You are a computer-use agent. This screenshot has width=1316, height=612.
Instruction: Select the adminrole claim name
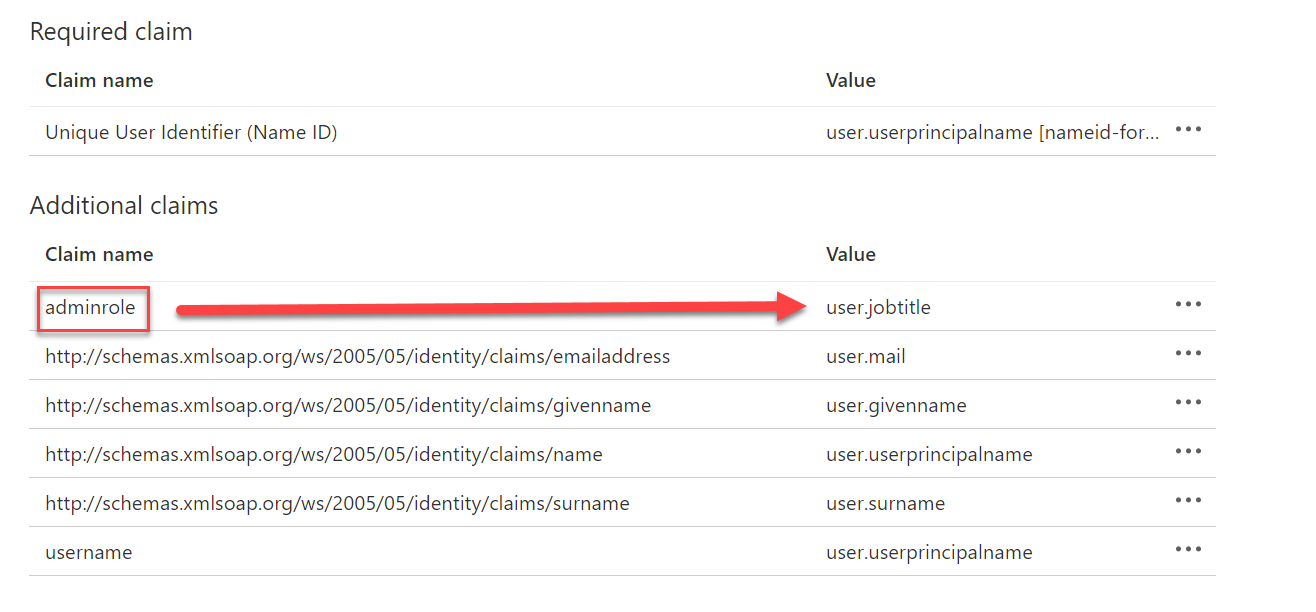[90, 308]
